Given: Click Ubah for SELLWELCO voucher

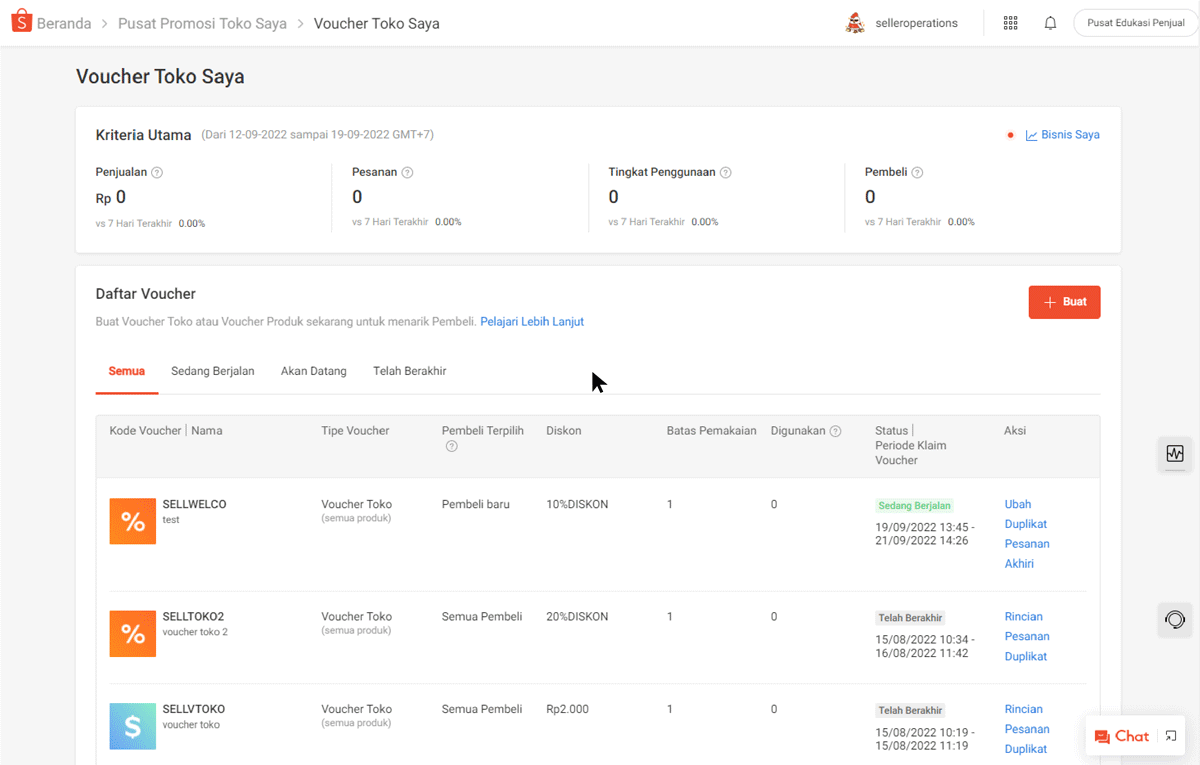Looking at the screenshot, I should tap(1017, 504).
